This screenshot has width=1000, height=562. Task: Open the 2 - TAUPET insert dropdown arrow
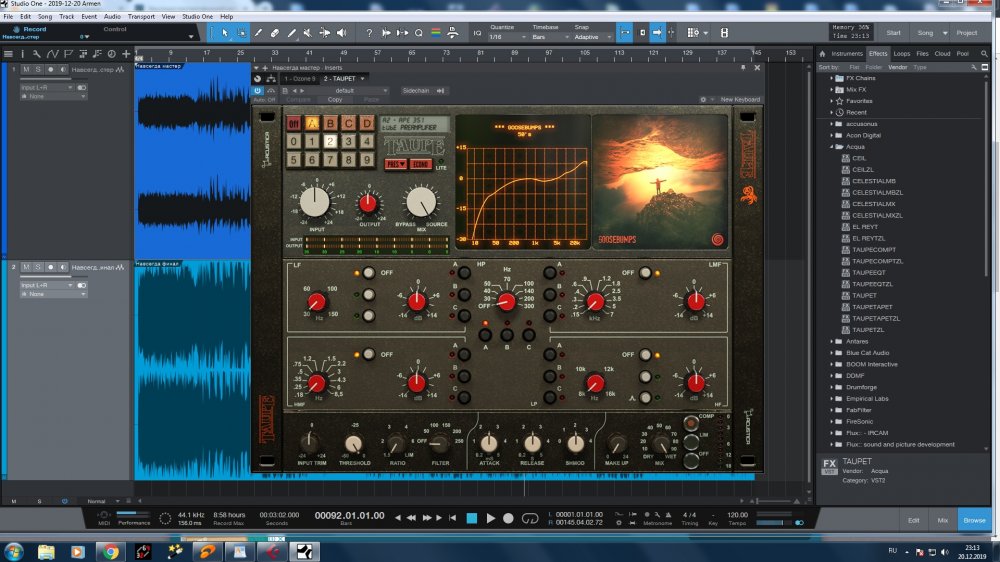coord(363,79)
